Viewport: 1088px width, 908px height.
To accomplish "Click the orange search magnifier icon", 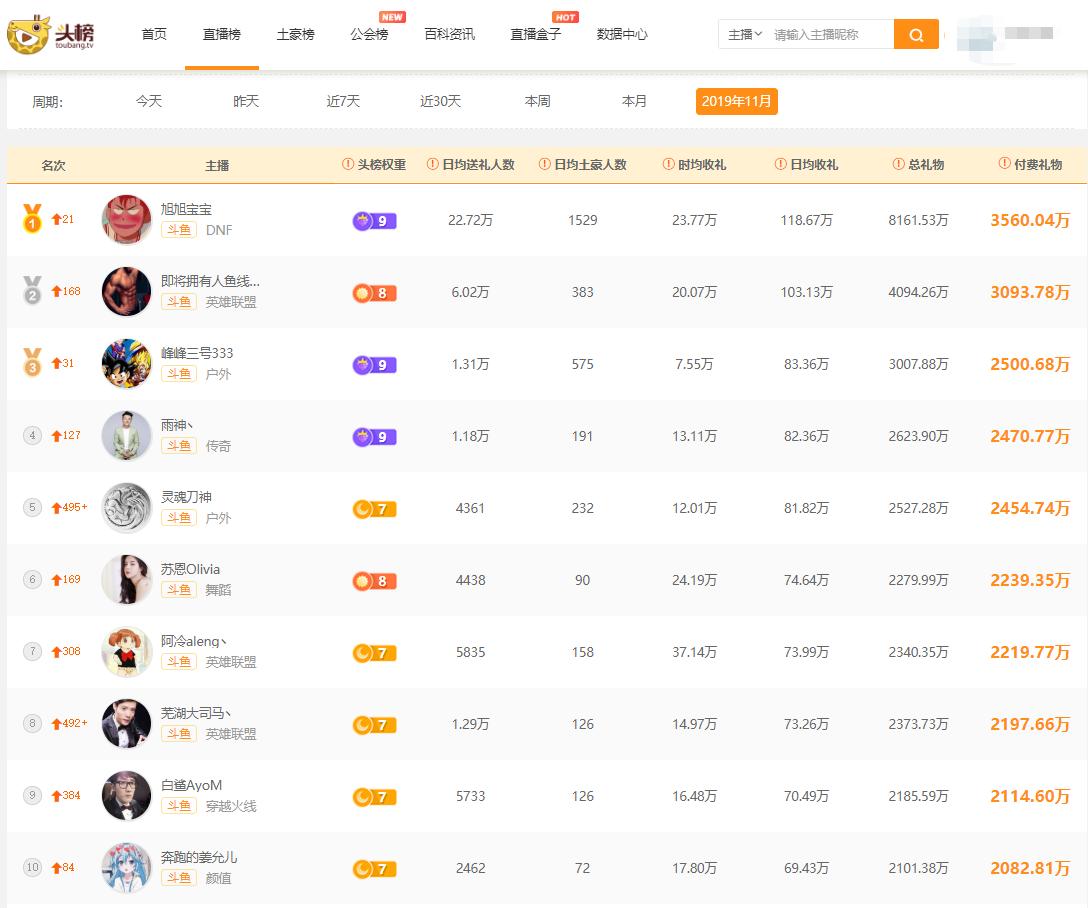I will pos(916,33).
